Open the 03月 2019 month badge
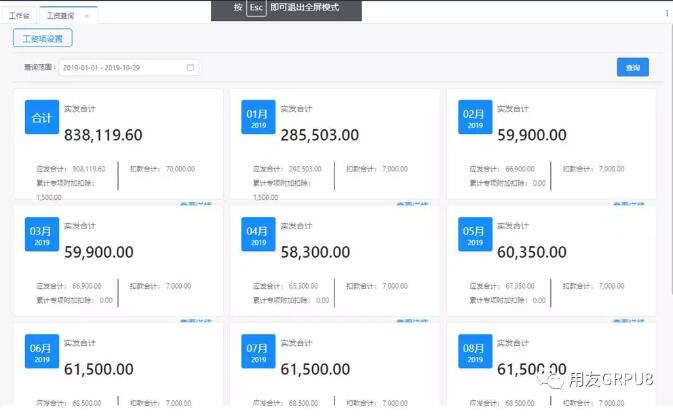 point(42,236)
